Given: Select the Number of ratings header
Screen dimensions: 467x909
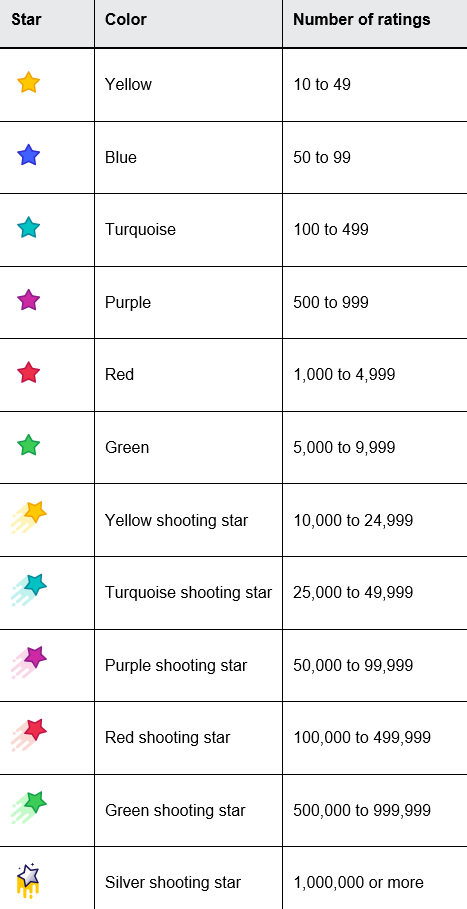Looking at the screenshot, I should coord(362,20).
